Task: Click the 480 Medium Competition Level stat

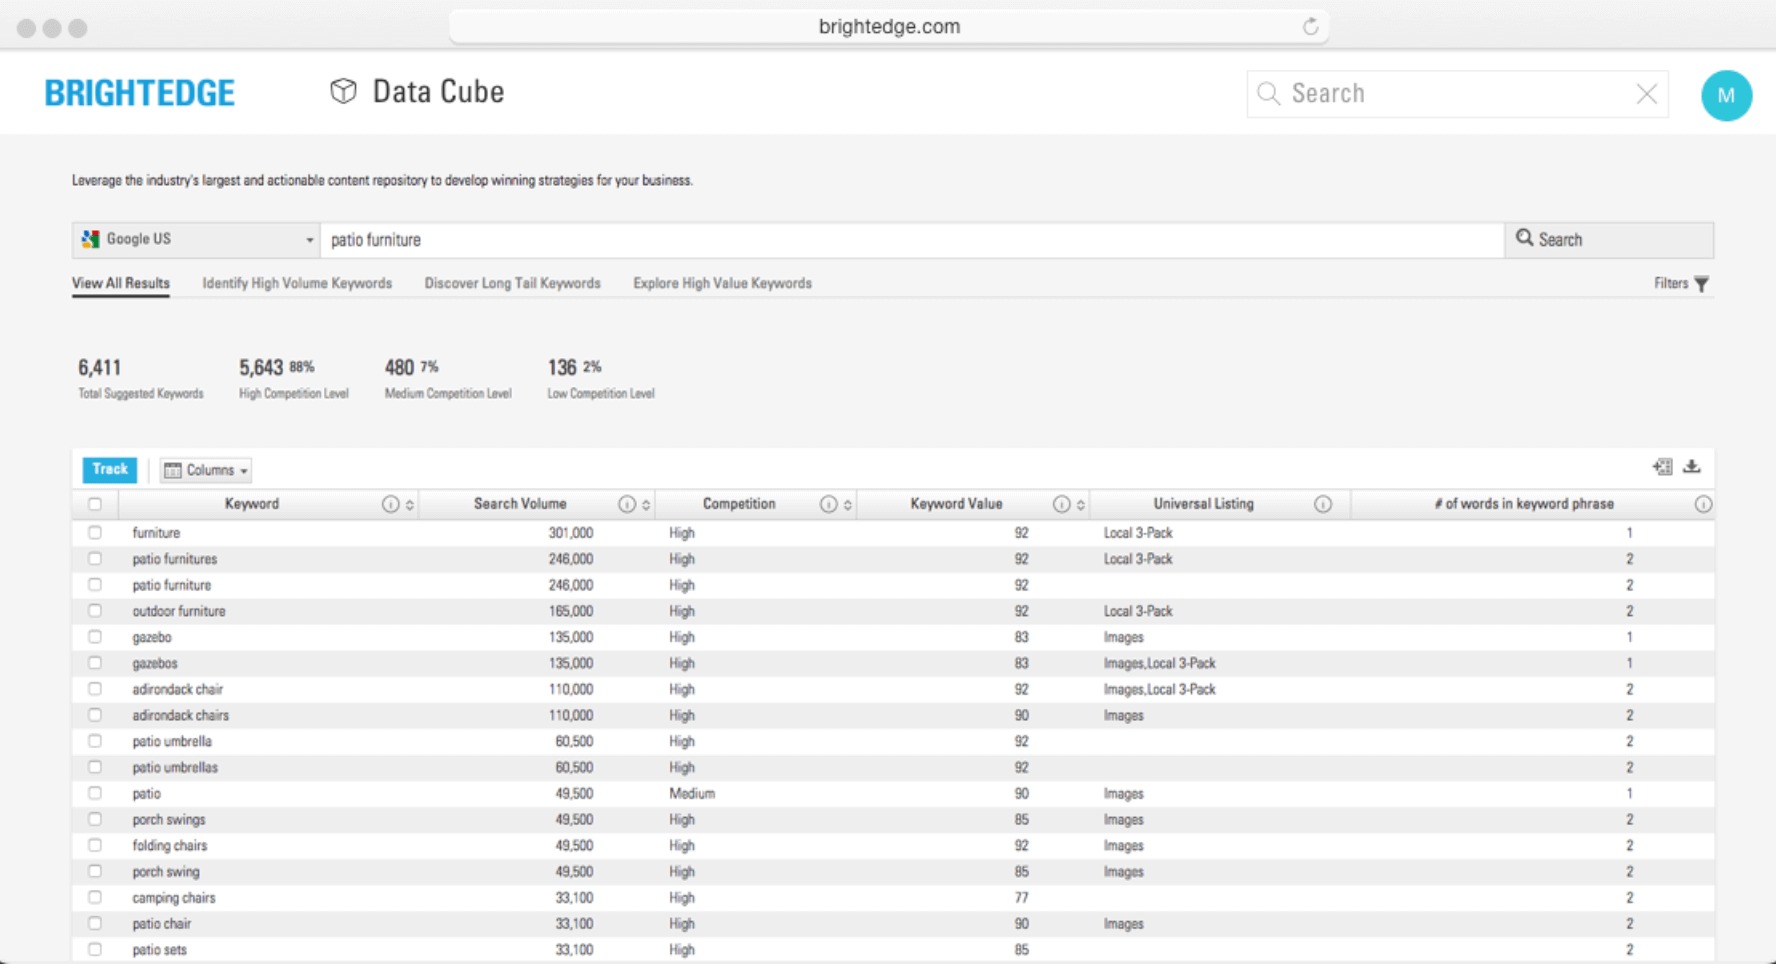Action: point(448,379)
